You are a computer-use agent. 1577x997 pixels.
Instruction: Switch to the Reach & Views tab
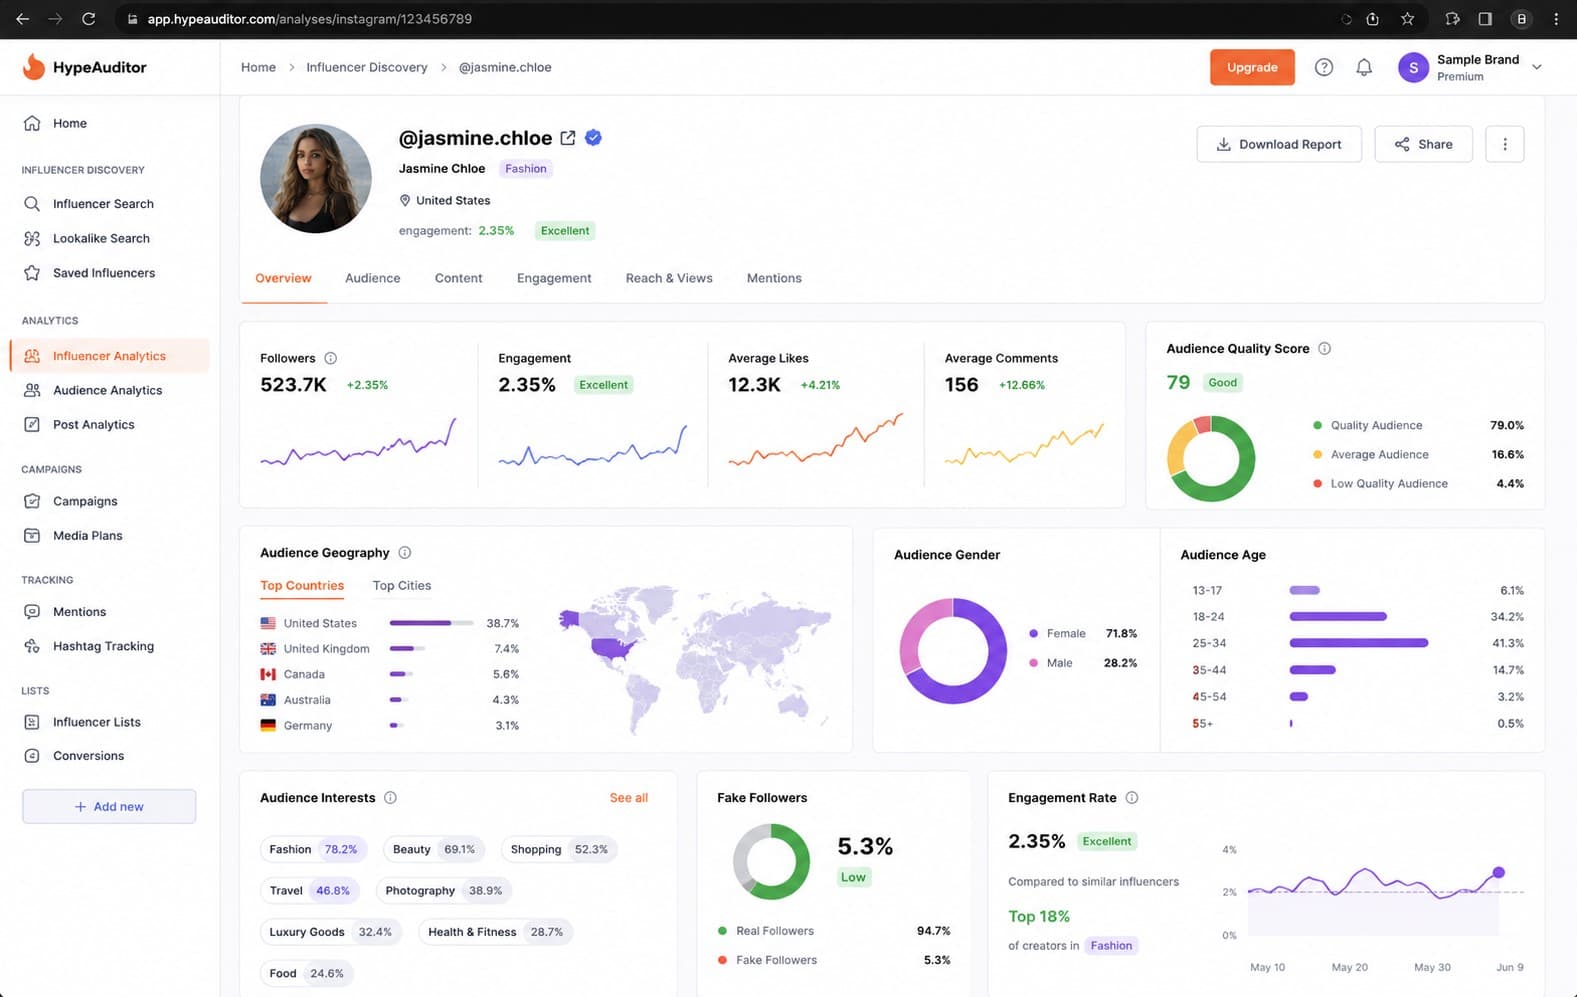click(x=669, y=278)
